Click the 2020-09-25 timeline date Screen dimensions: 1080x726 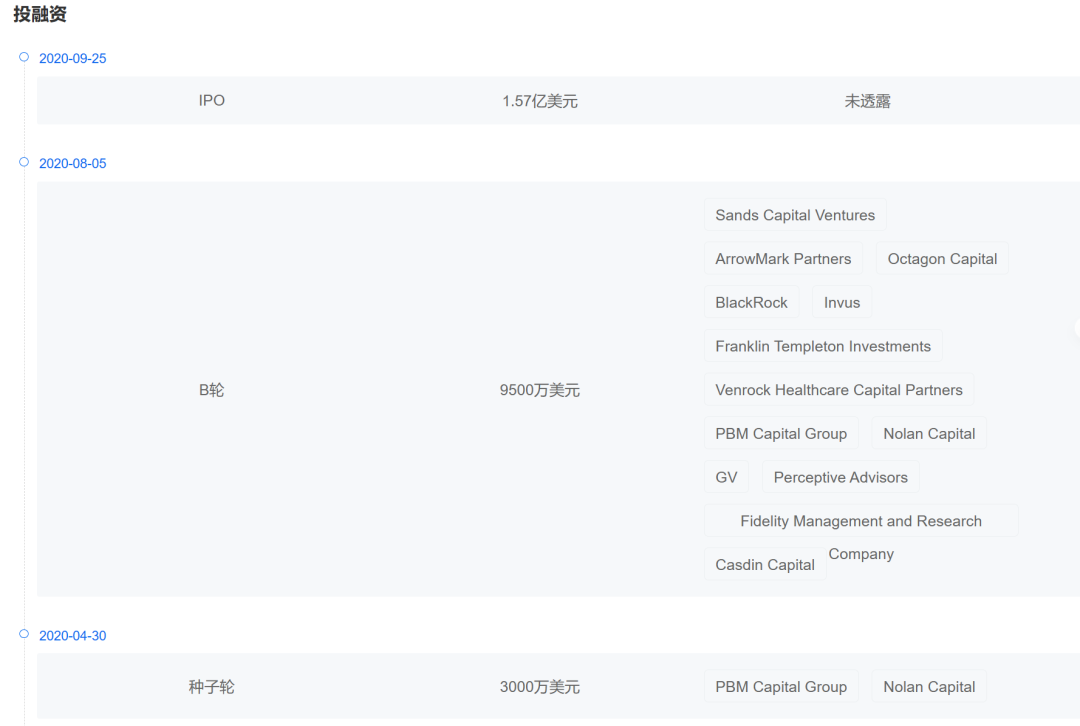click(x=72, y=59)
